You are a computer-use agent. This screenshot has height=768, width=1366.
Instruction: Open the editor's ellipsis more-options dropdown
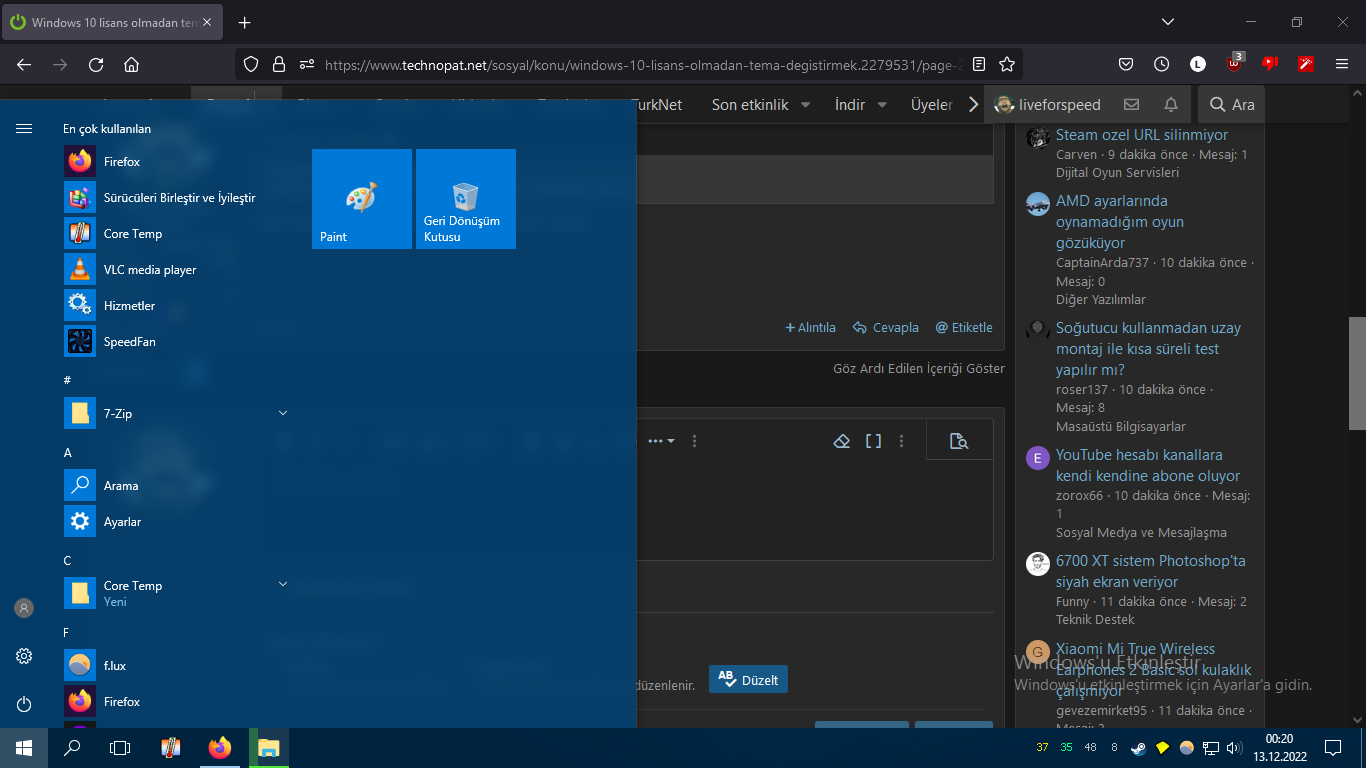click(x=661, y=441)
